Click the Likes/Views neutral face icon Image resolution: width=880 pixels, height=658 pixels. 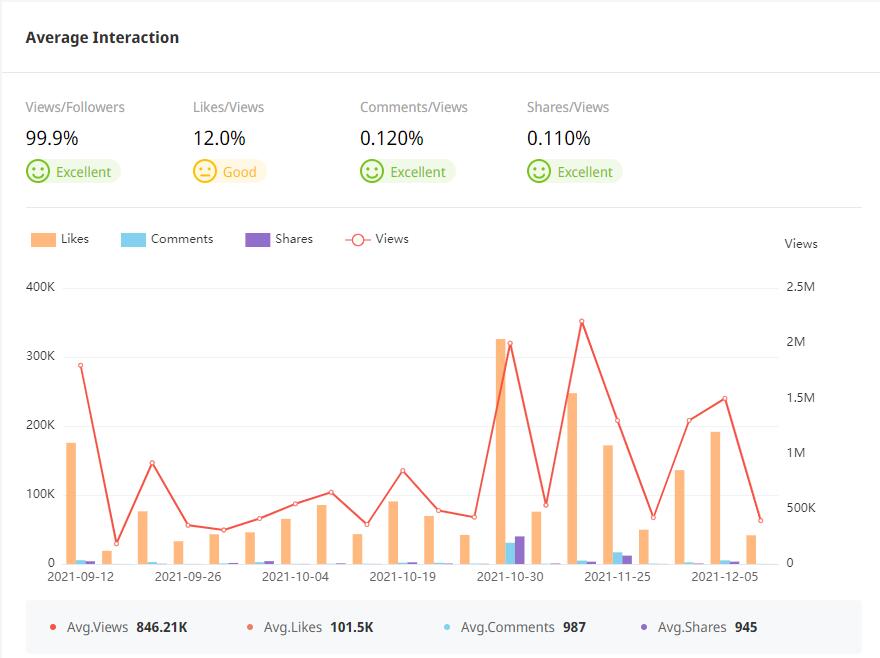(205, 171)
